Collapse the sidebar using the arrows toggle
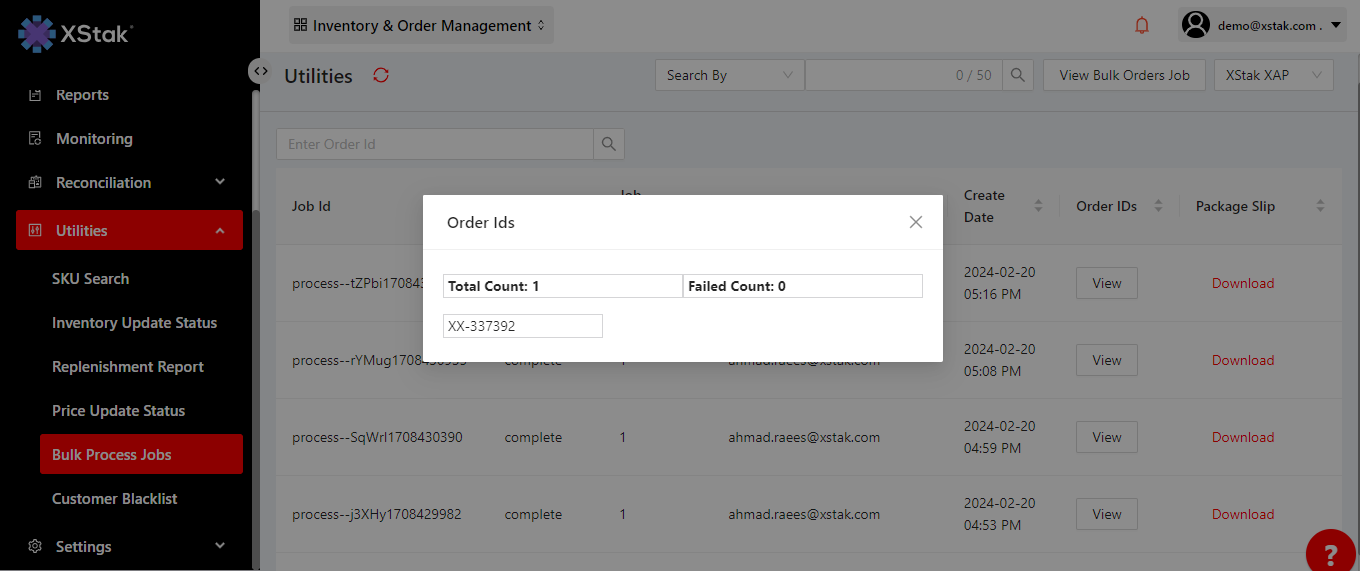The width and height of the screenshot is (1360, 571). coord(260,71)
